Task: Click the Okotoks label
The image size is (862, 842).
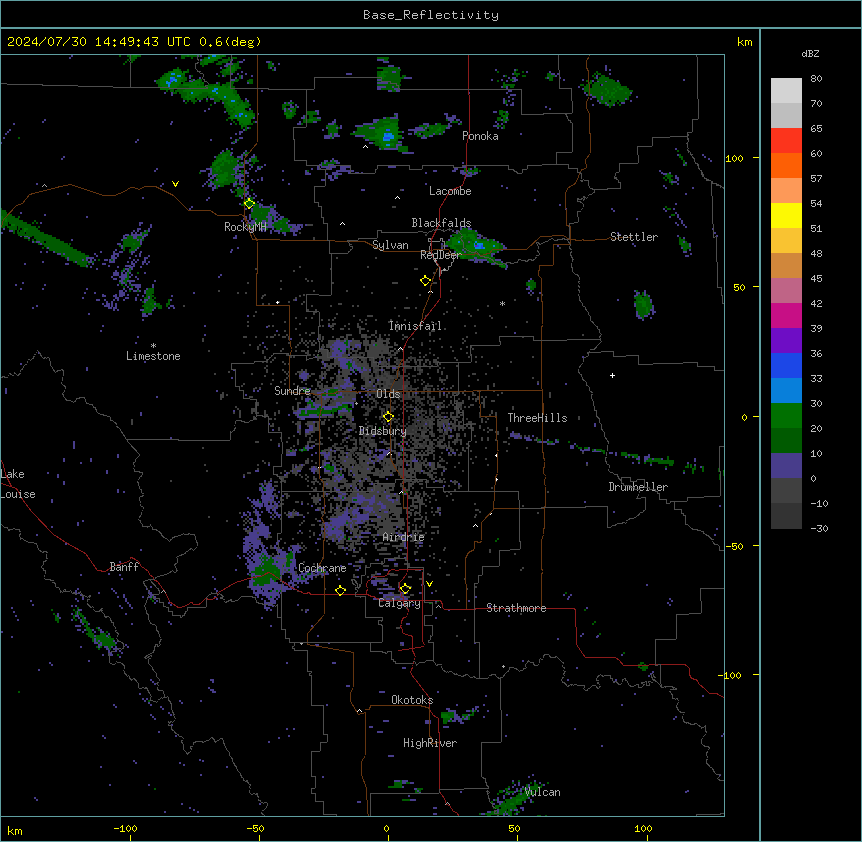Action: [x=412, y=700]
